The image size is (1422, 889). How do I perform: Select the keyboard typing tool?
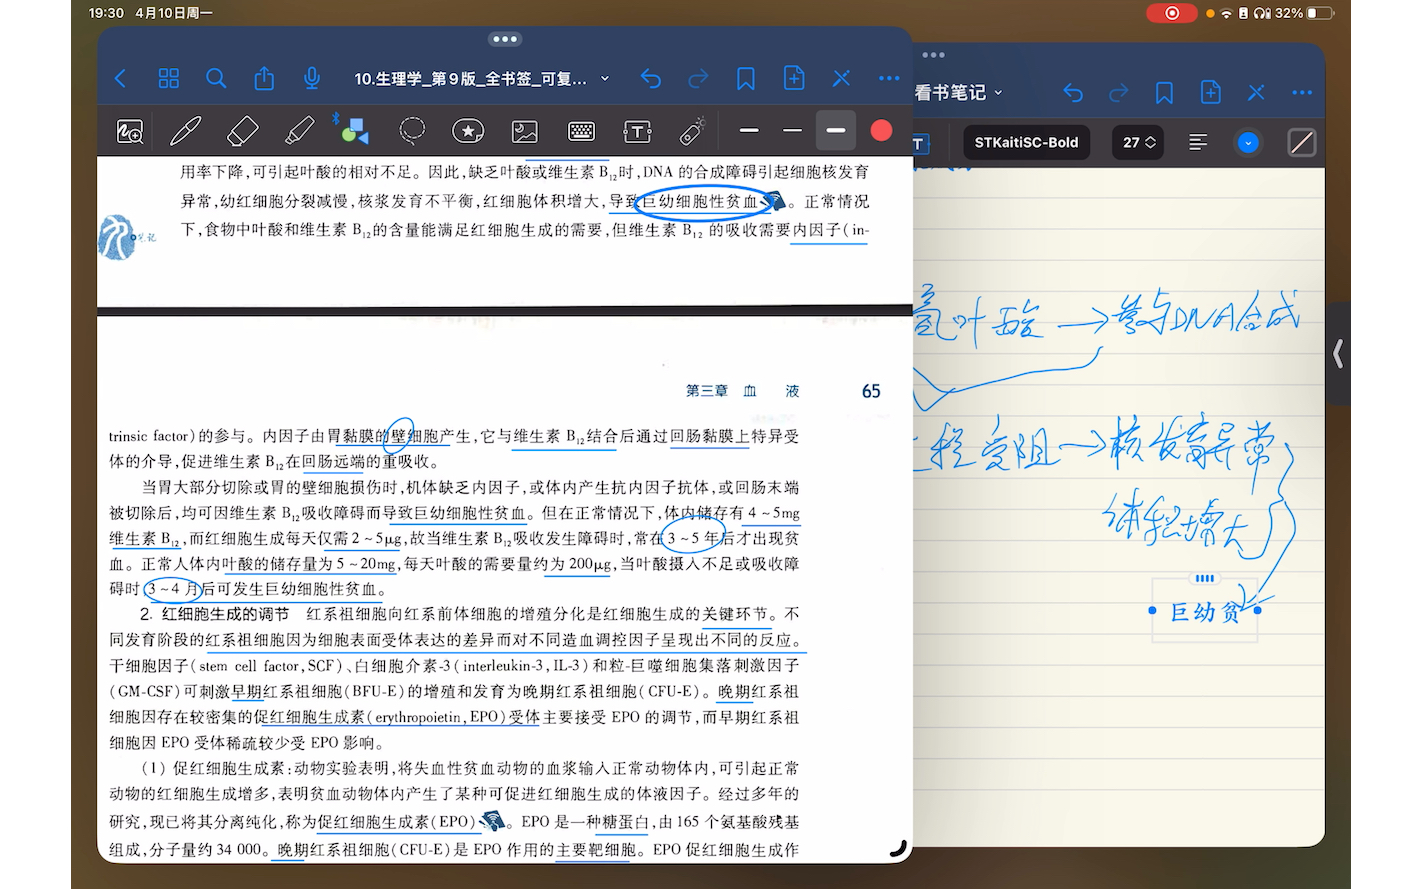[x=581, y=131]
